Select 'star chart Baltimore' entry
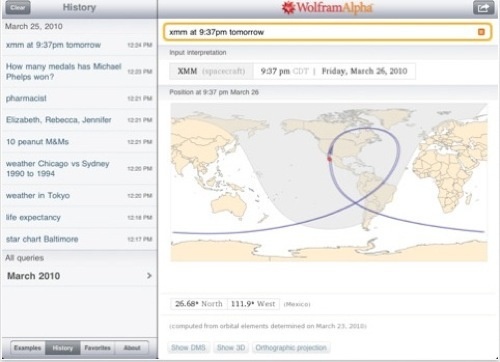Viewport: 500px width, 362px height. (79, 239)
